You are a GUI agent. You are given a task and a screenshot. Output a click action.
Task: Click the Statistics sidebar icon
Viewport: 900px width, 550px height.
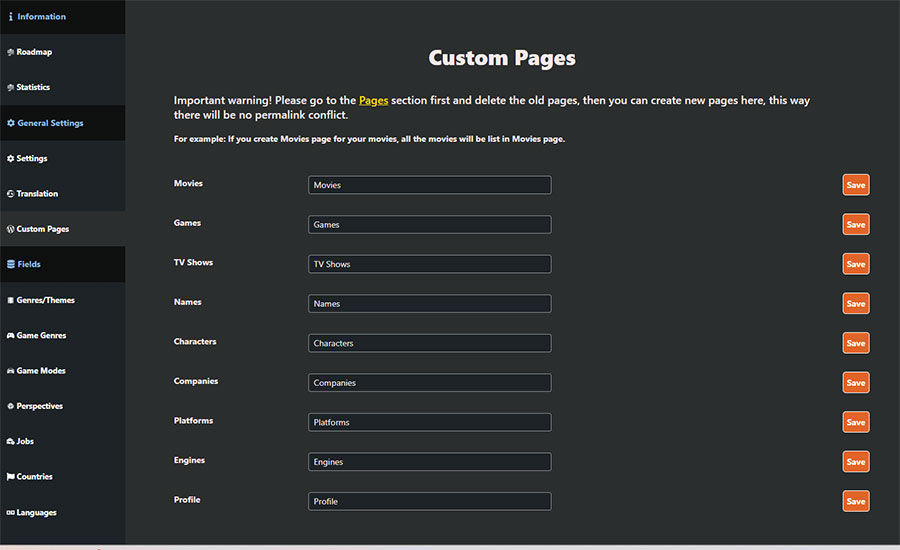click(x=10, y=88)
